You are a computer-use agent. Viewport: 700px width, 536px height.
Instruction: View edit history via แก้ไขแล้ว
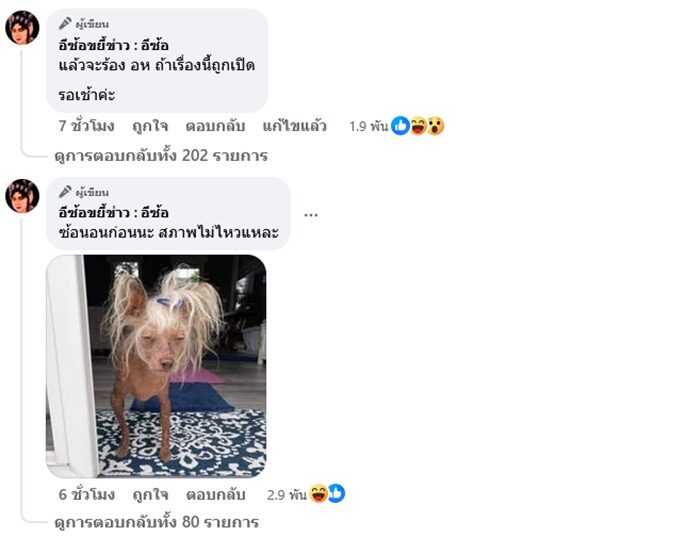click(295, 126)
